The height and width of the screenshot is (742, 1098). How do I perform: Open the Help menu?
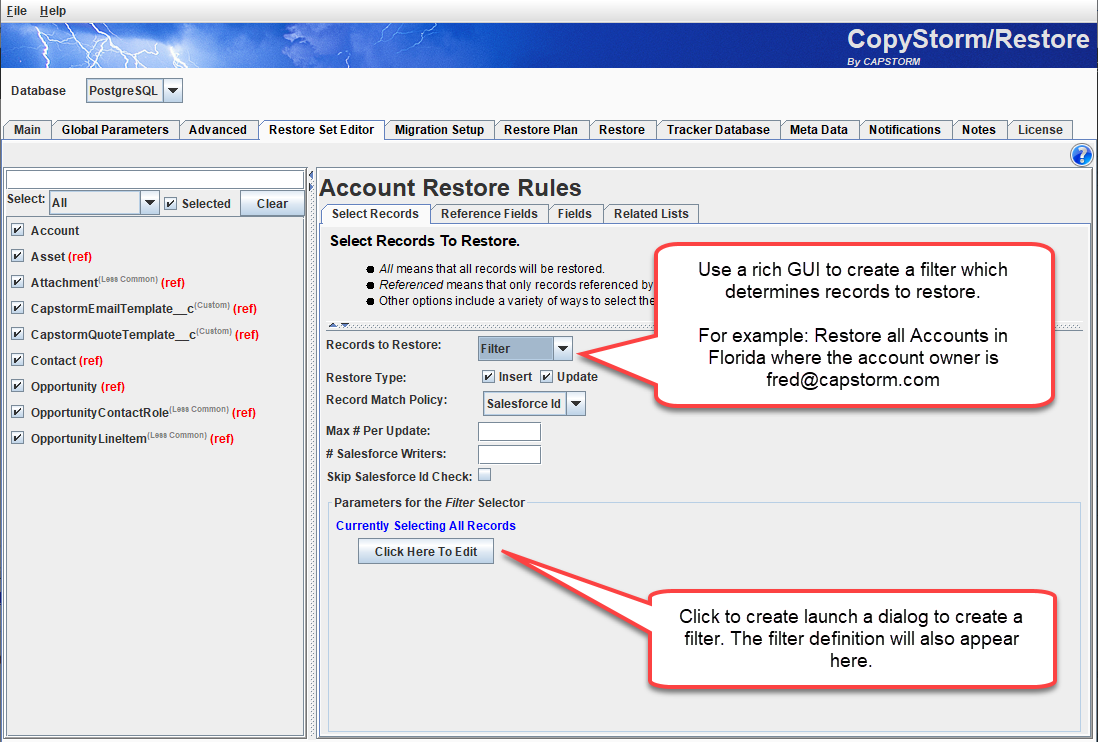click(53, 10)
